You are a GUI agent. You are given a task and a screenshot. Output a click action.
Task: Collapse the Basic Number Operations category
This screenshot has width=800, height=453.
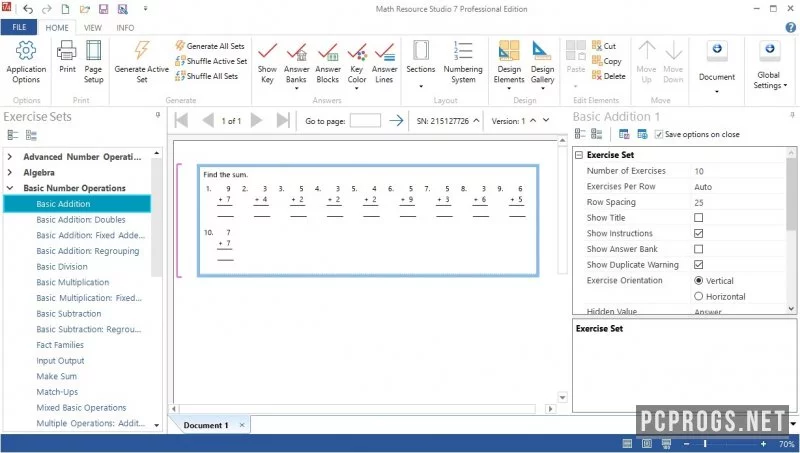click(10, 188)
